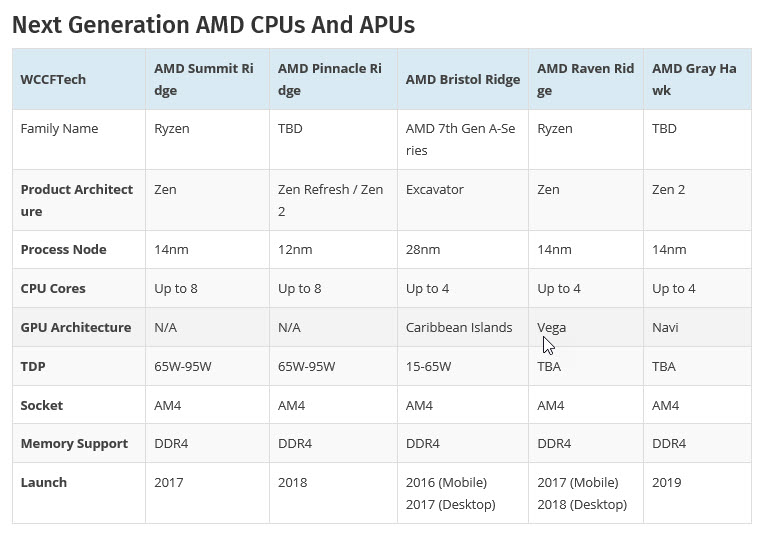Click the CPU Cores row label

53,288
